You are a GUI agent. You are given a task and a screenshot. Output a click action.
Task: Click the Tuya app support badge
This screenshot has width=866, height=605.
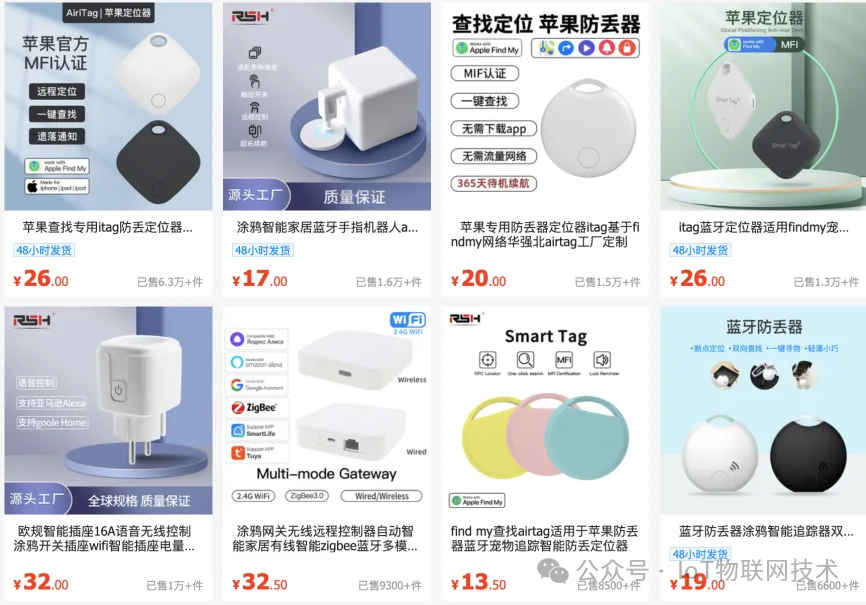pyautogui.click(x=257, y=453)
